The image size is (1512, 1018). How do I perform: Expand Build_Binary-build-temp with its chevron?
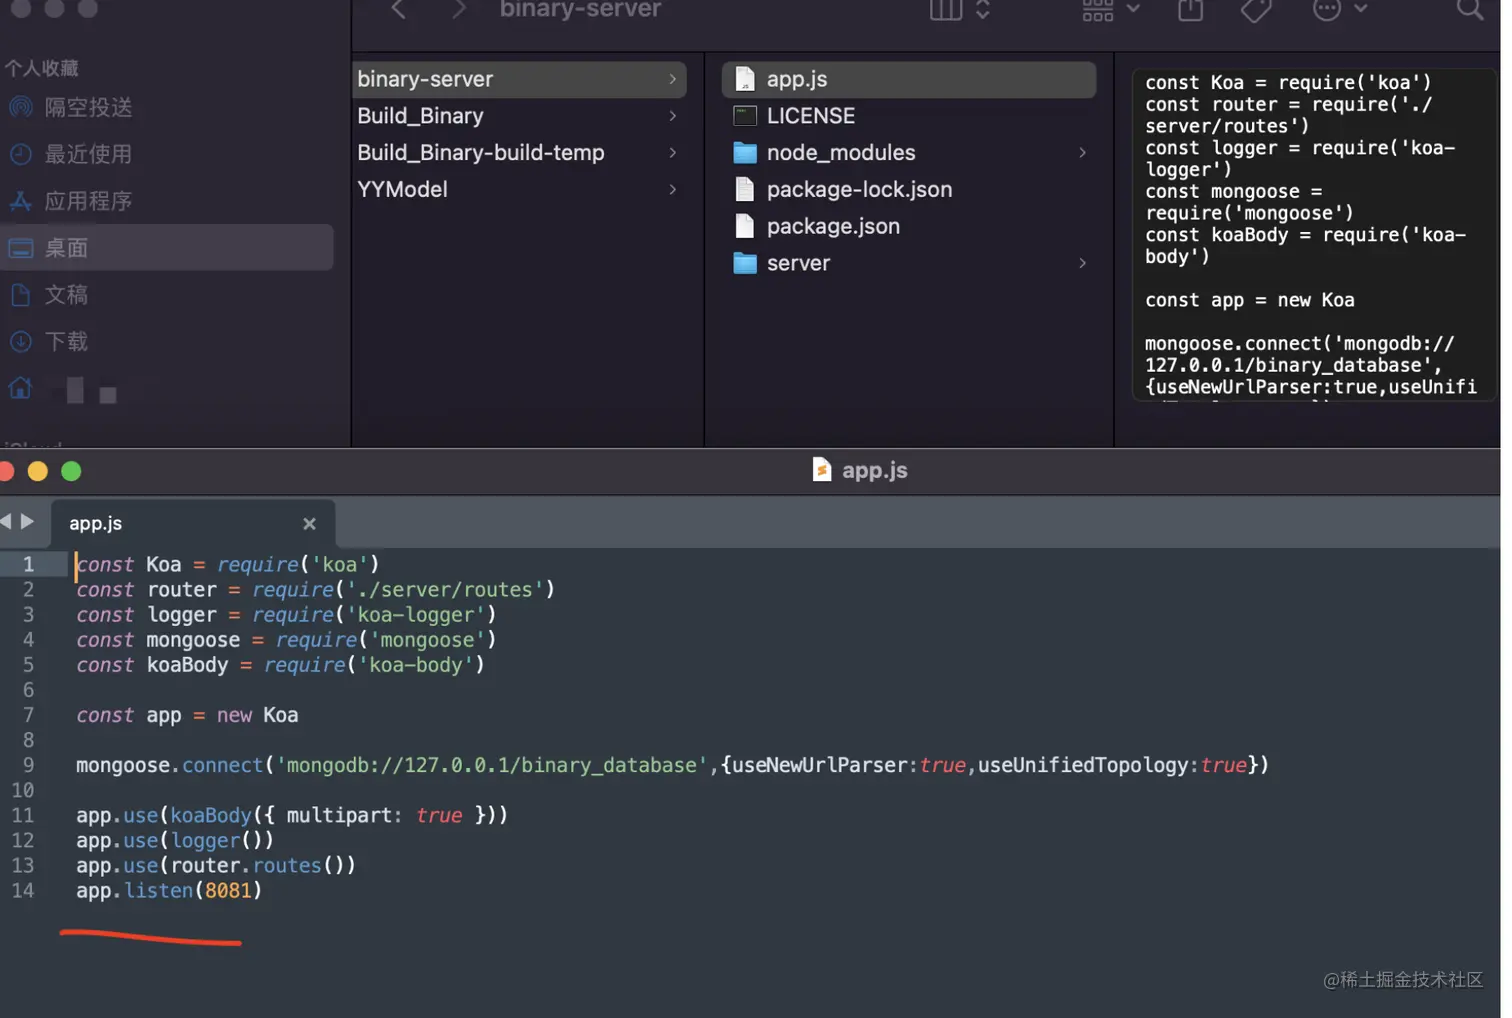point(672,153)
